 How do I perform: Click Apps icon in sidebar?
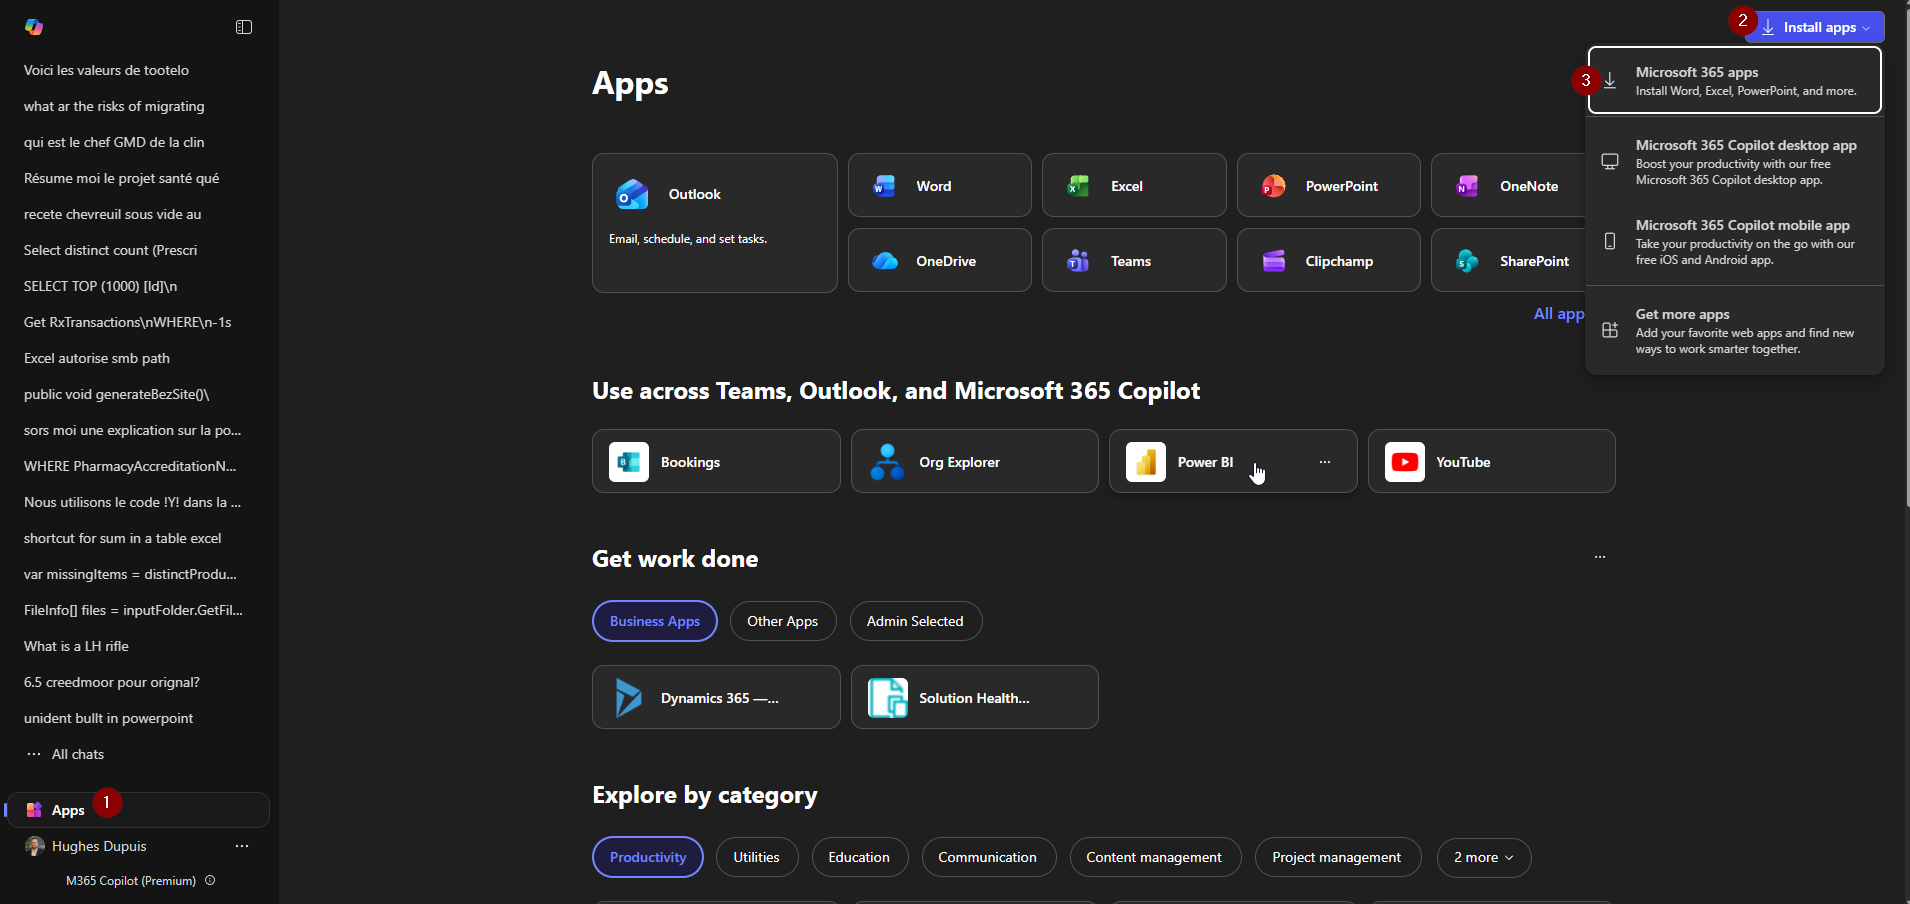34,810
